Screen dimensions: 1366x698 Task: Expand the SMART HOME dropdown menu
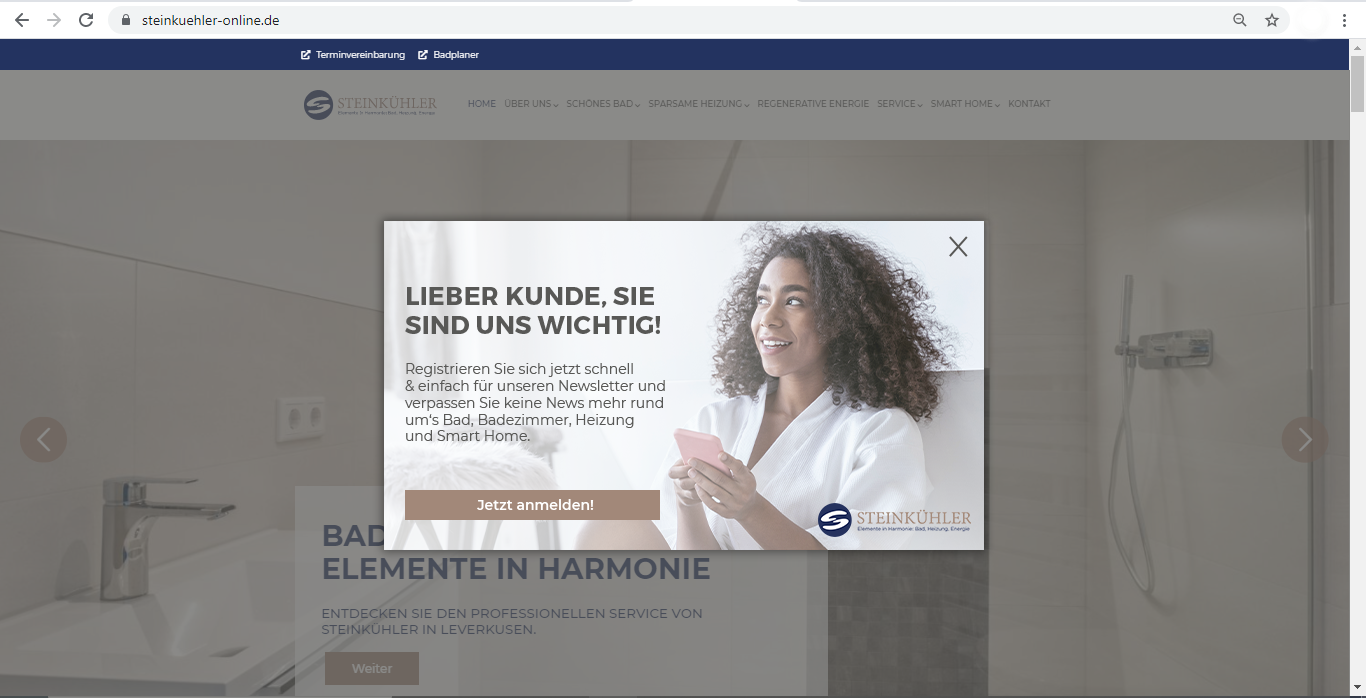point(965,104)
